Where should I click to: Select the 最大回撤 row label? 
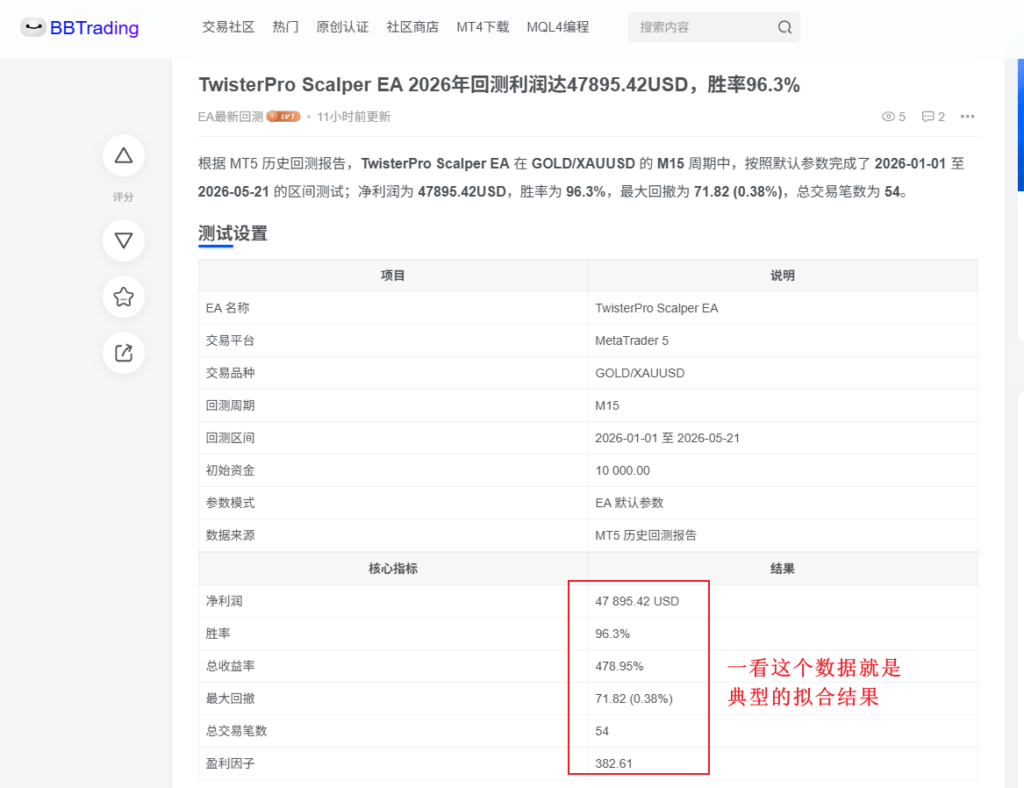click(230, 699)
